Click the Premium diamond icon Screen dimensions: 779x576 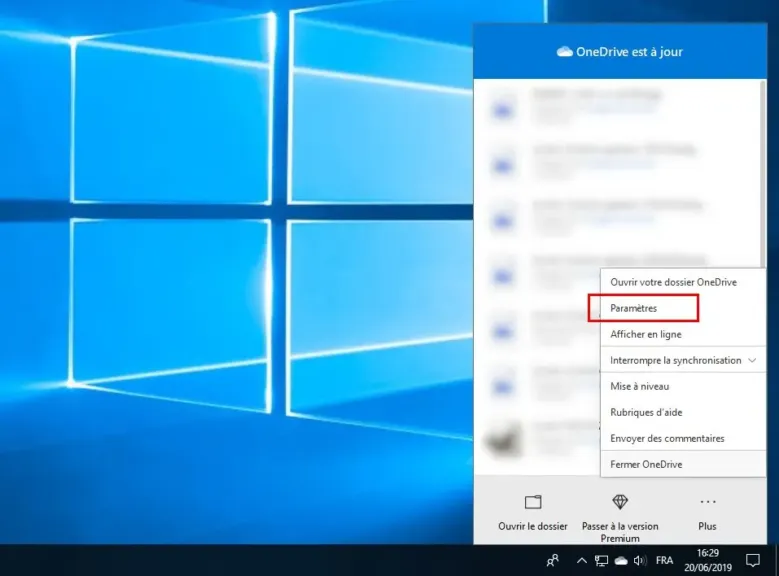[x=620, y=502]
